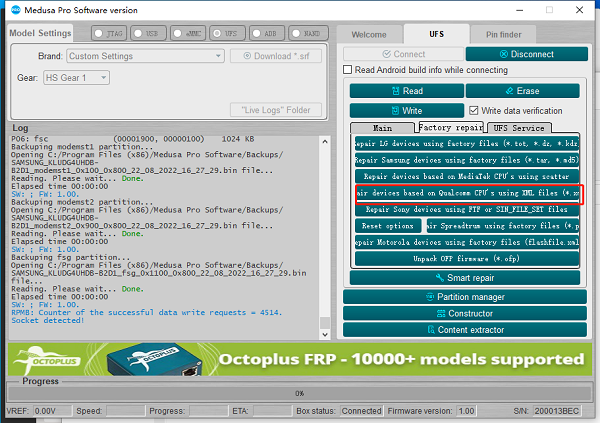Click the Disconnect button
Screen dimensions: 600x423
[x=527, y=54]
